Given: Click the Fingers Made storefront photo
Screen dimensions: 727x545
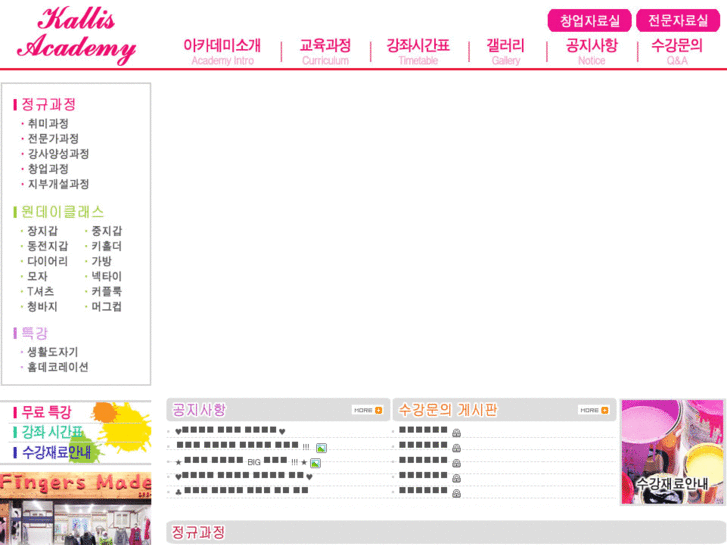Looking at the screenshot, I should pos(76,508).
